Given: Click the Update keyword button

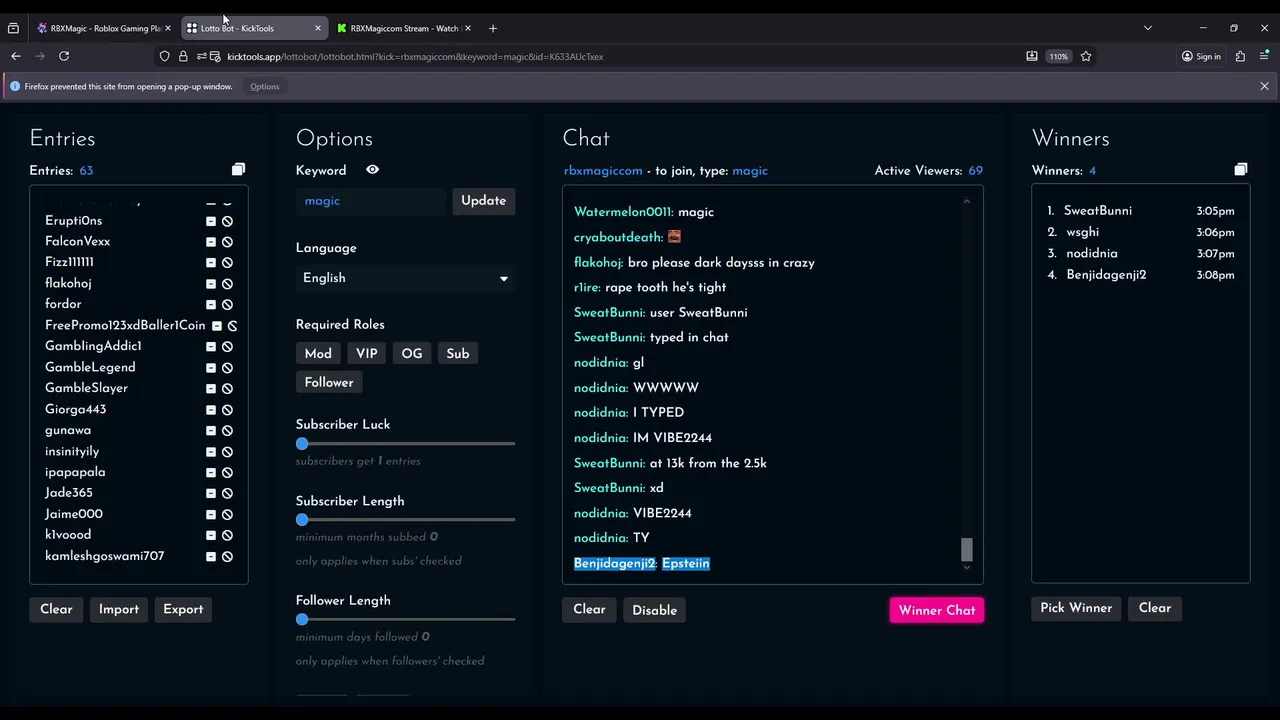Looking at the screenshot, I should 483,201.
